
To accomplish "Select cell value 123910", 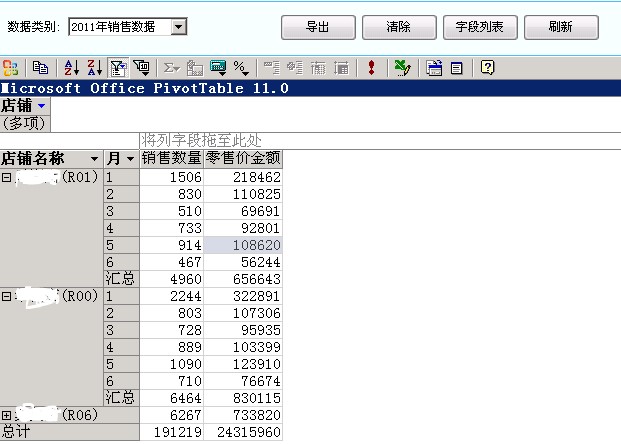I will click(x=243, y=364).
